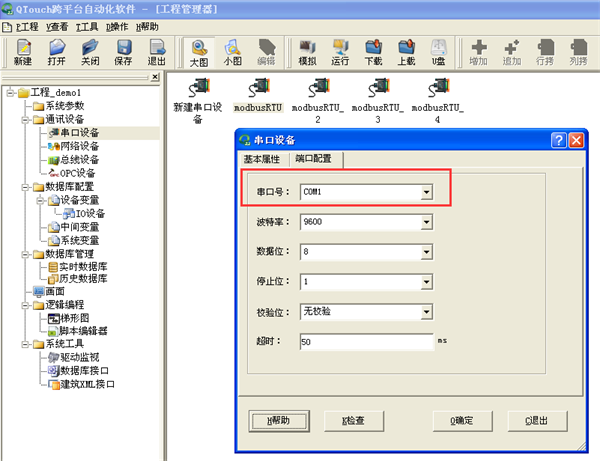
Task: Open the 串口号 COM1 dropdown
Action: pyautogui.click(x=426, y=192)
